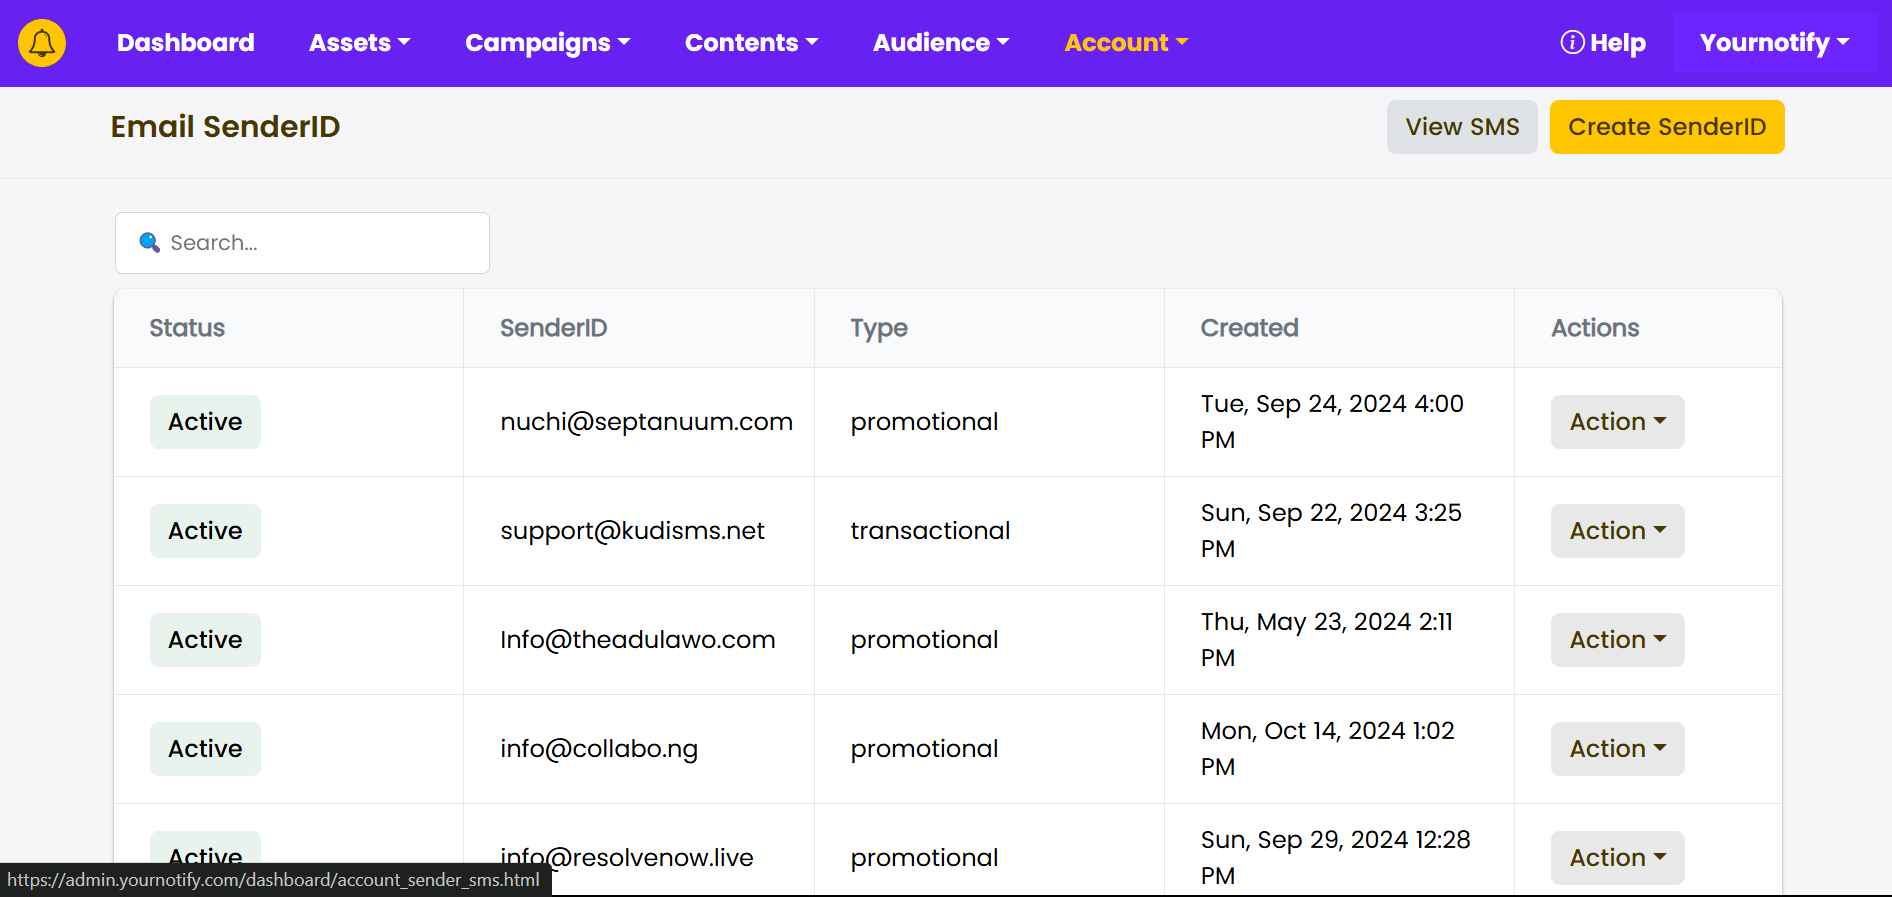Viewport: 1892px width, 897px height.
Task: Open the Help link
Action: 1603,43
